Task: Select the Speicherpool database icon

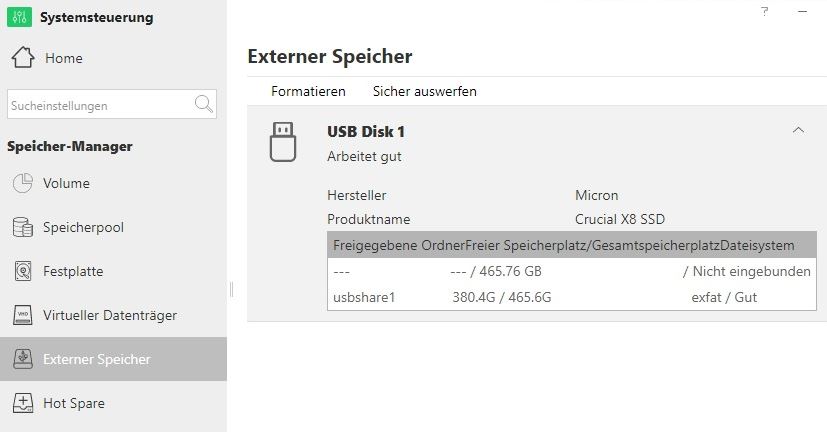Action: coord(23,227)
